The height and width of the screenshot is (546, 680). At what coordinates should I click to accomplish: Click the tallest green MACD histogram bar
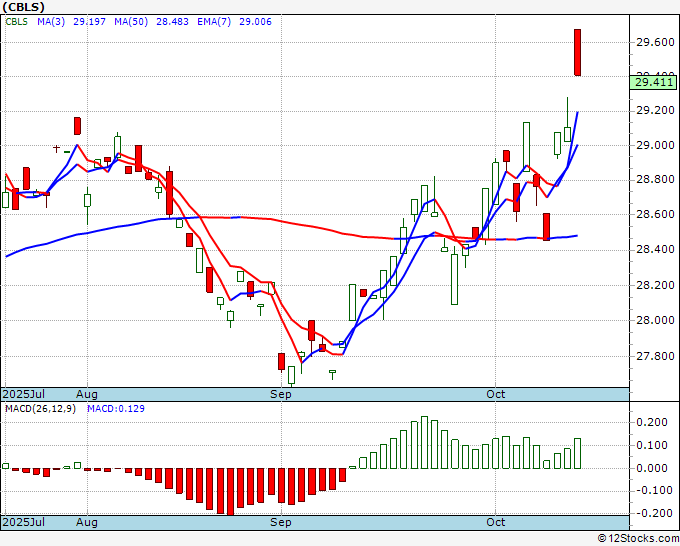pos(425,442)
